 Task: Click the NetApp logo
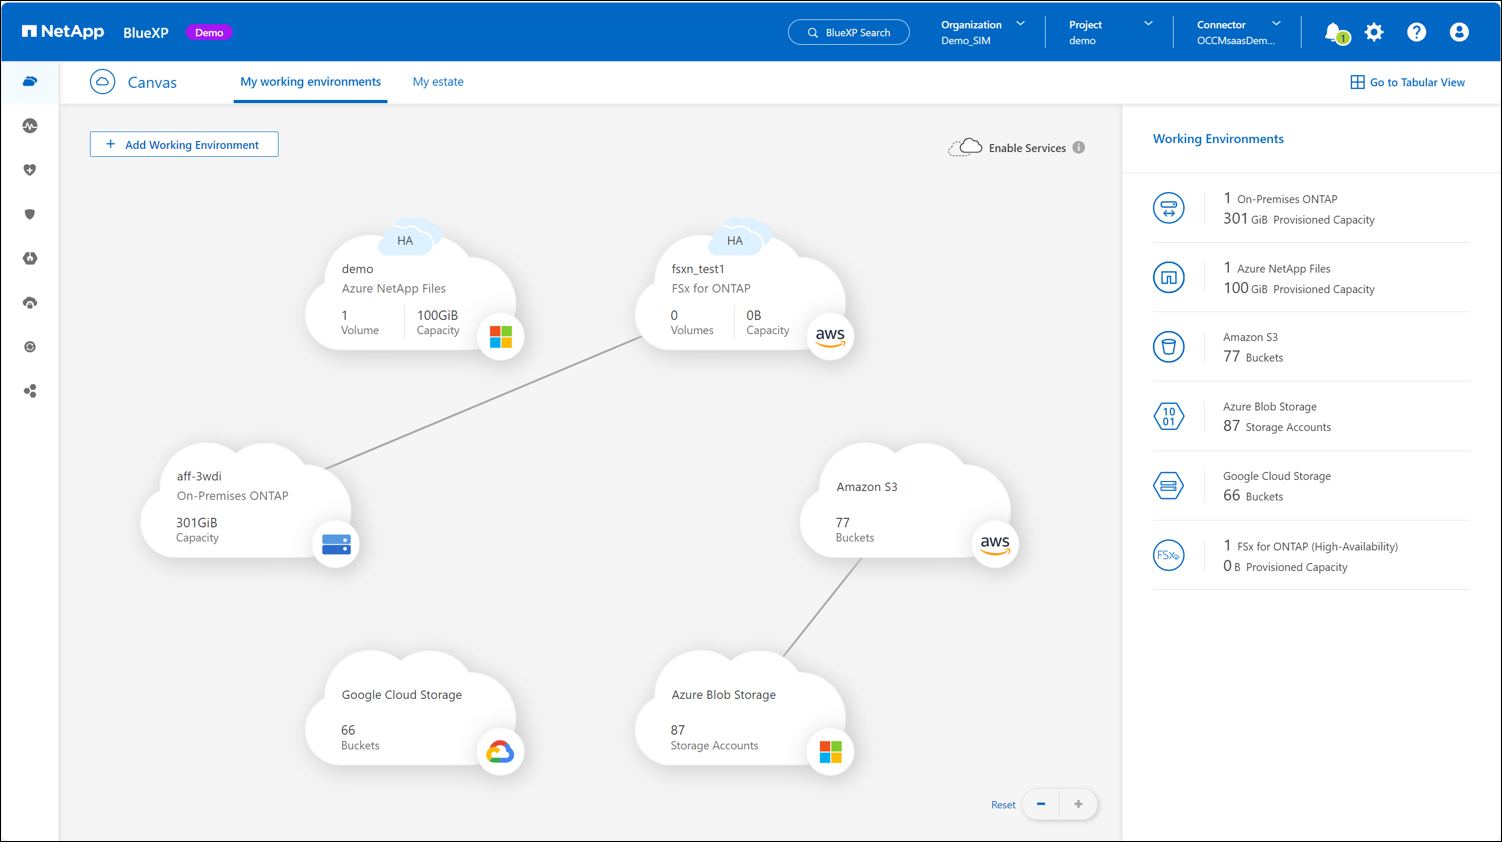point(63,32)
